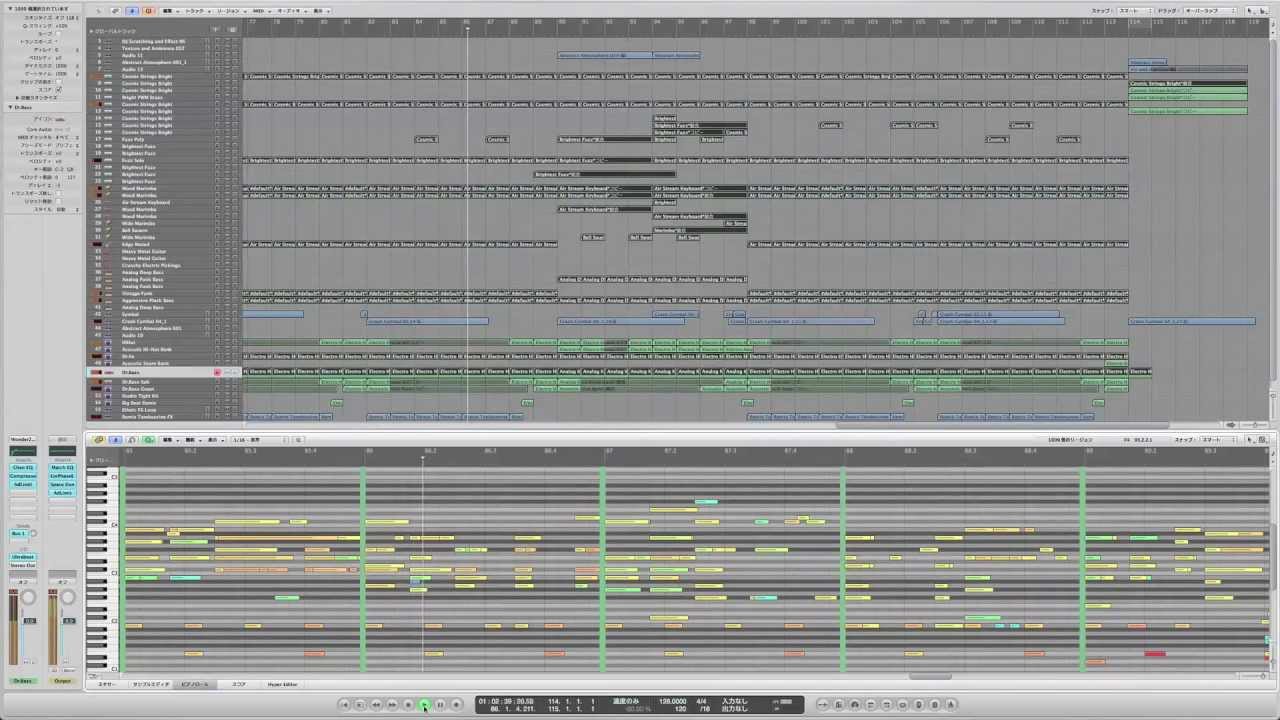This screenshot has height=720, width=1280.
Task: Open the piano roll スナップ: スマート dropdown
Action: [1216, 439]
